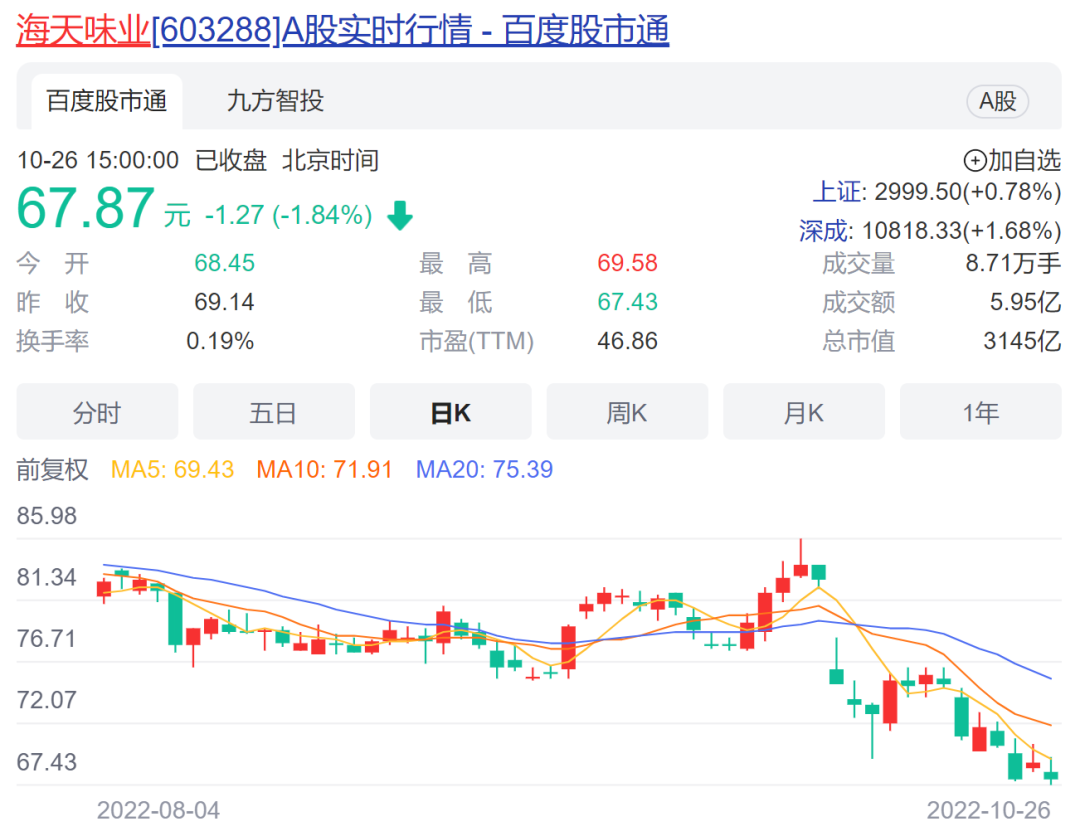Image resolution: width=1080 pixels, height=836 pixels.
Task: Click the 已收盘 status text
Action: 231,160
